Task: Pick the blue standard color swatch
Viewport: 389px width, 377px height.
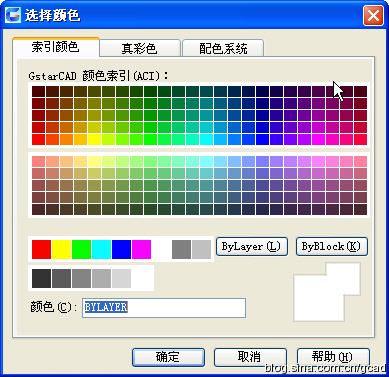Action: tap(121, 249)
